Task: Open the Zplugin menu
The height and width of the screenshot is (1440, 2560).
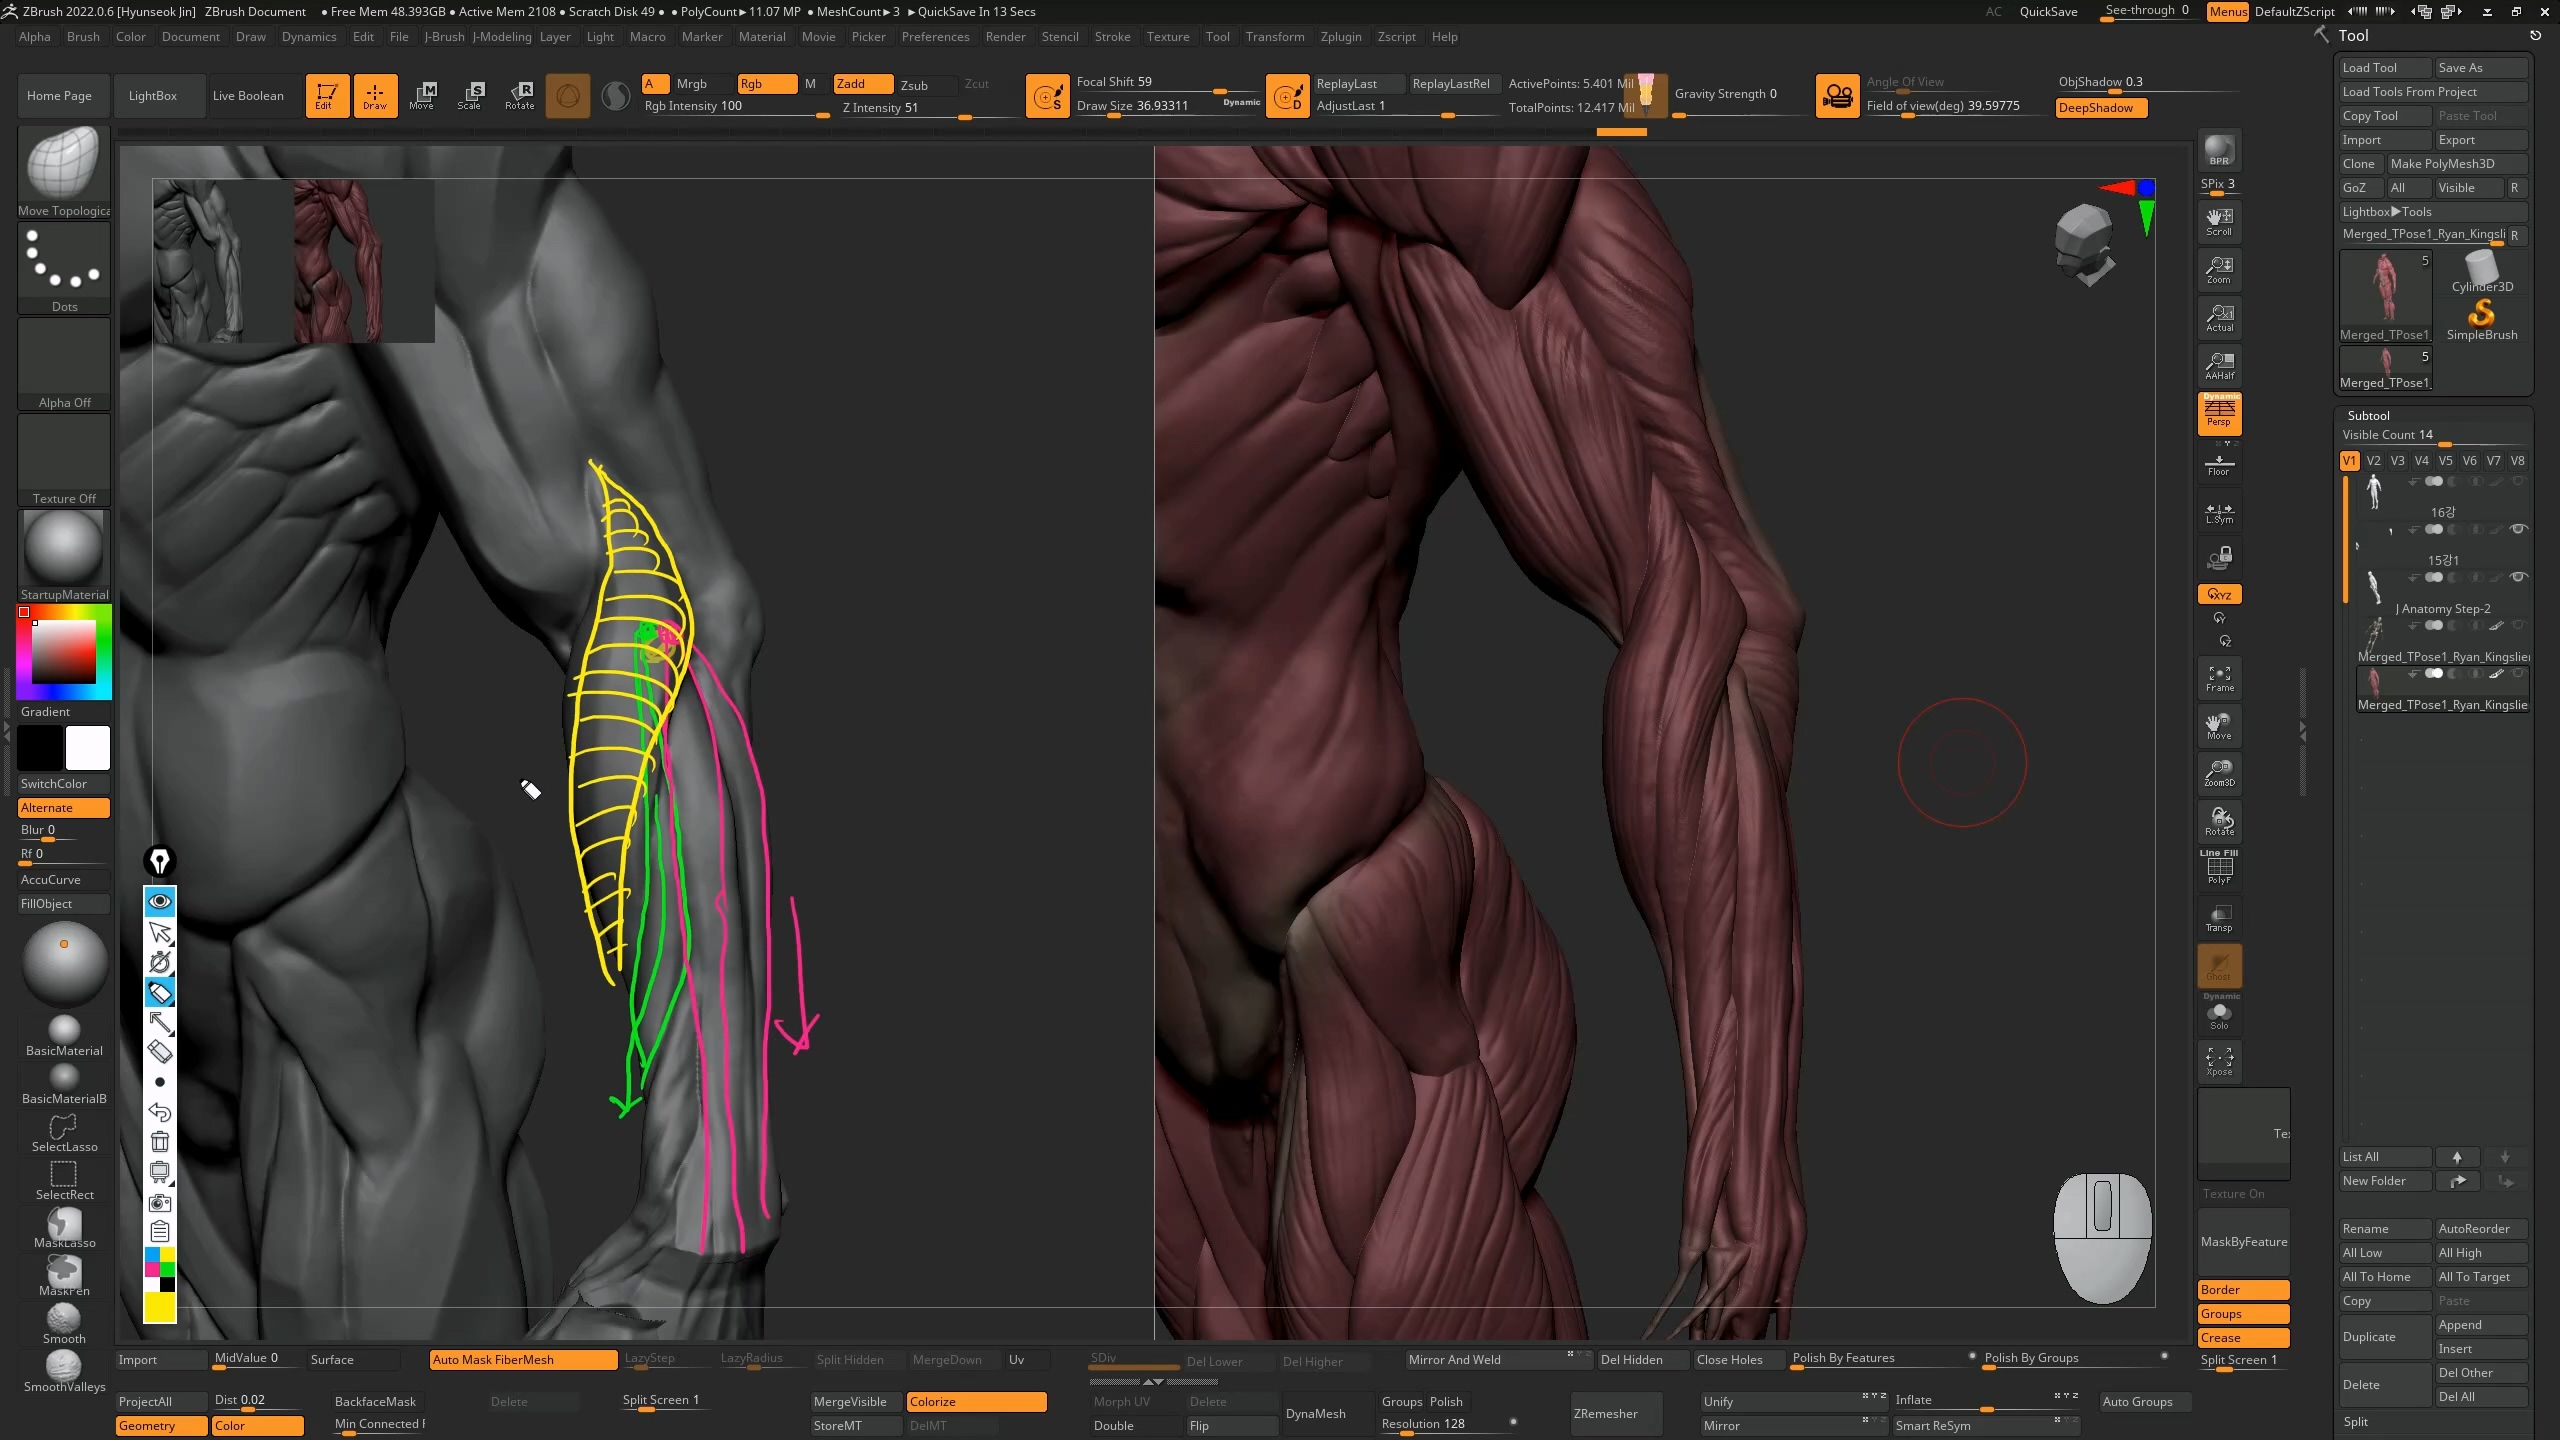Action: coord(1340,37)
